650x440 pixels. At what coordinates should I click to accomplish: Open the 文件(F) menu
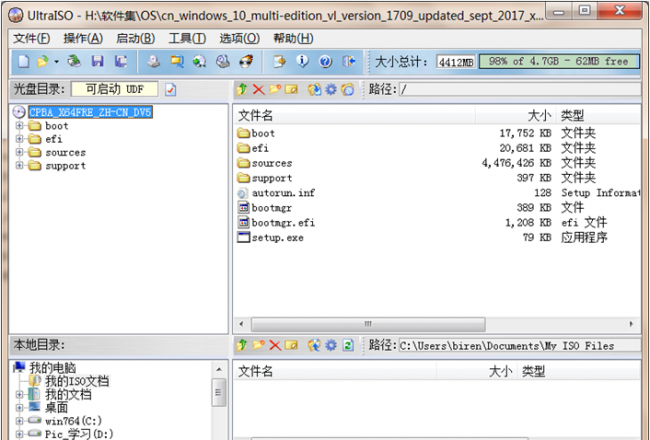click(x=32, y=39)
